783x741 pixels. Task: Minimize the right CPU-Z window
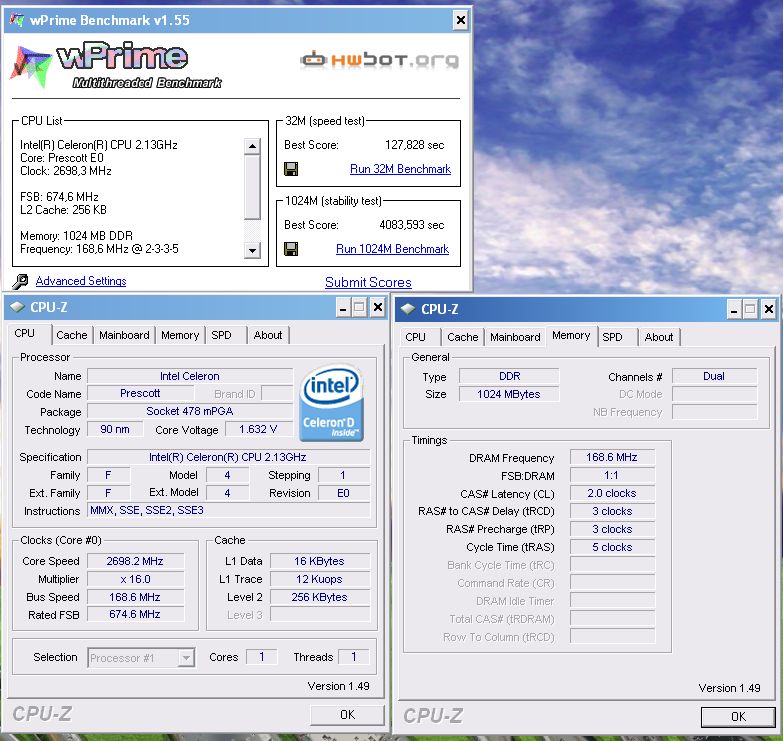(x=734, y=310)
